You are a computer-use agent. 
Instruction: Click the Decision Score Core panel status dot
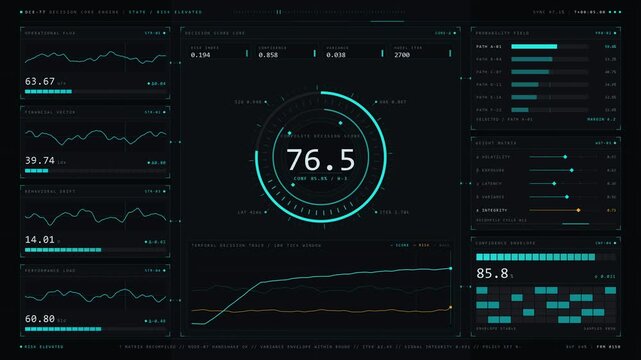(455, 33)
